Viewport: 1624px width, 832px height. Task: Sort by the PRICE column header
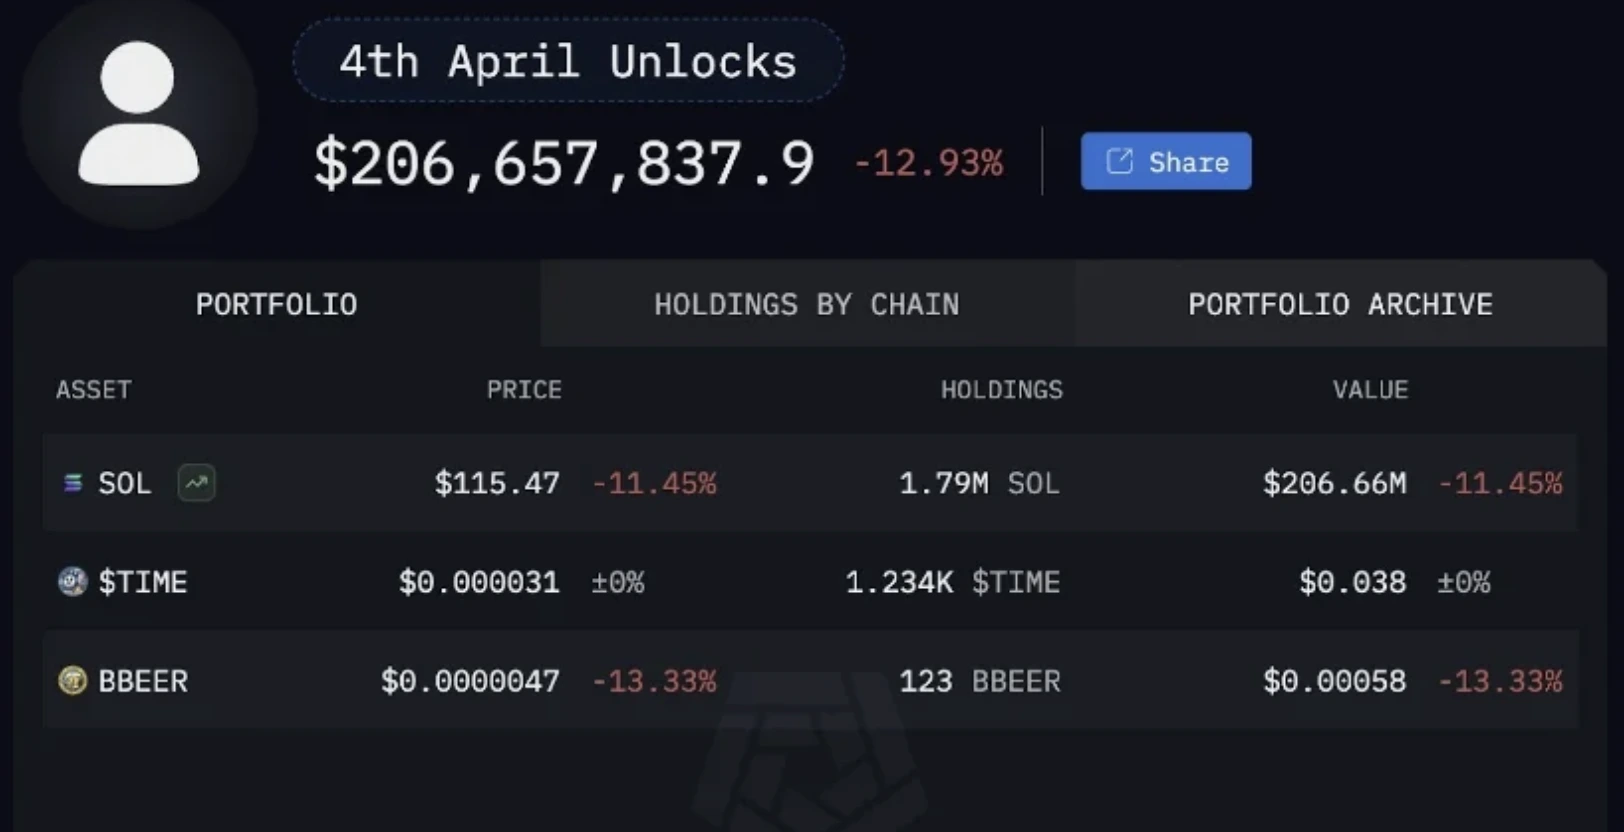coord(524,390)
